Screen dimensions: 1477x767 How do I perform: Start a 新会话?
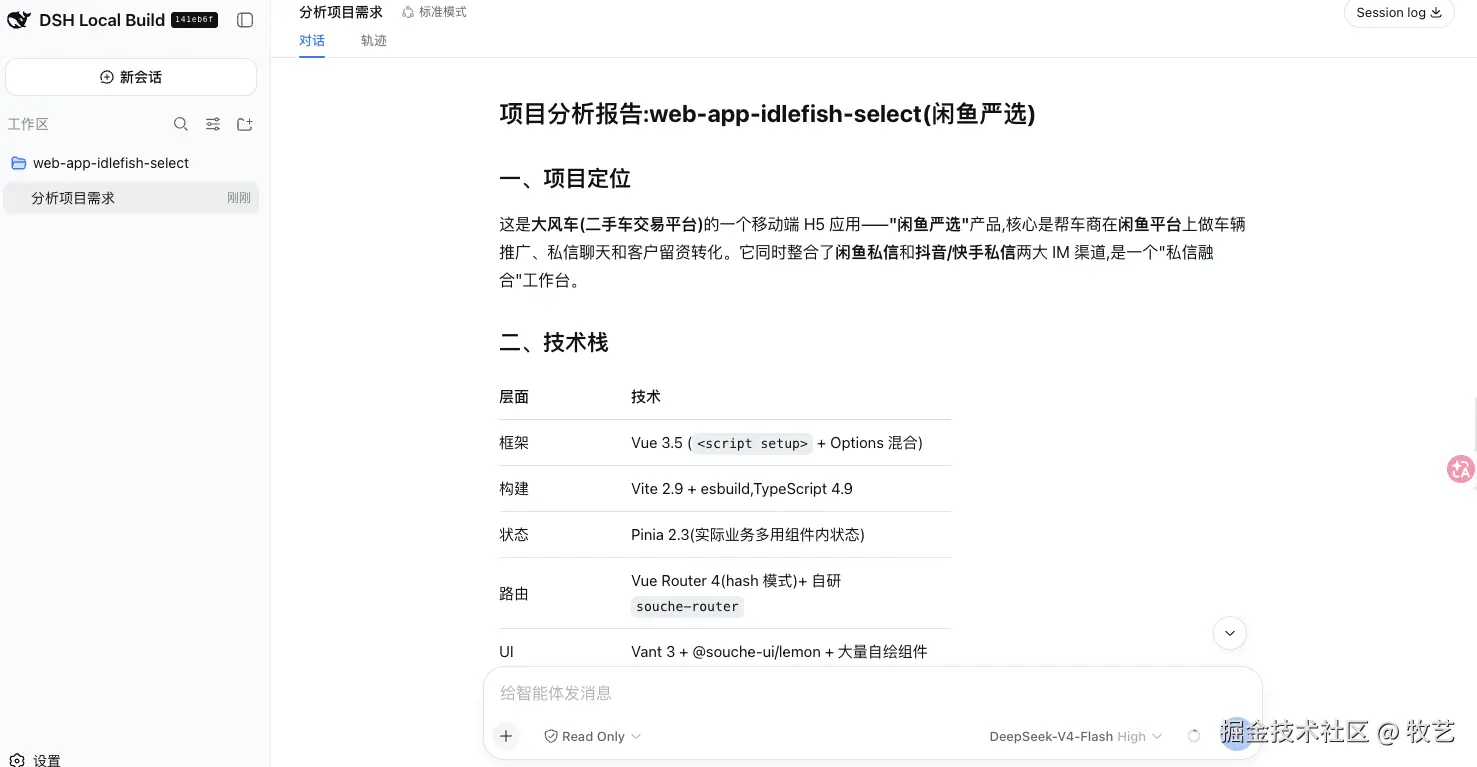click(131, 77)
